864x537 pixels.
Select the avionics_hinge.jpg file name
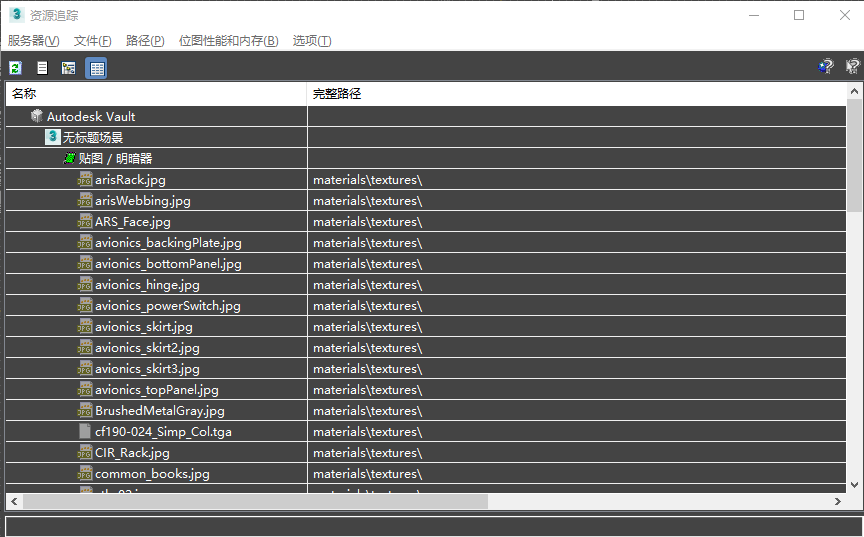(147, 285)
